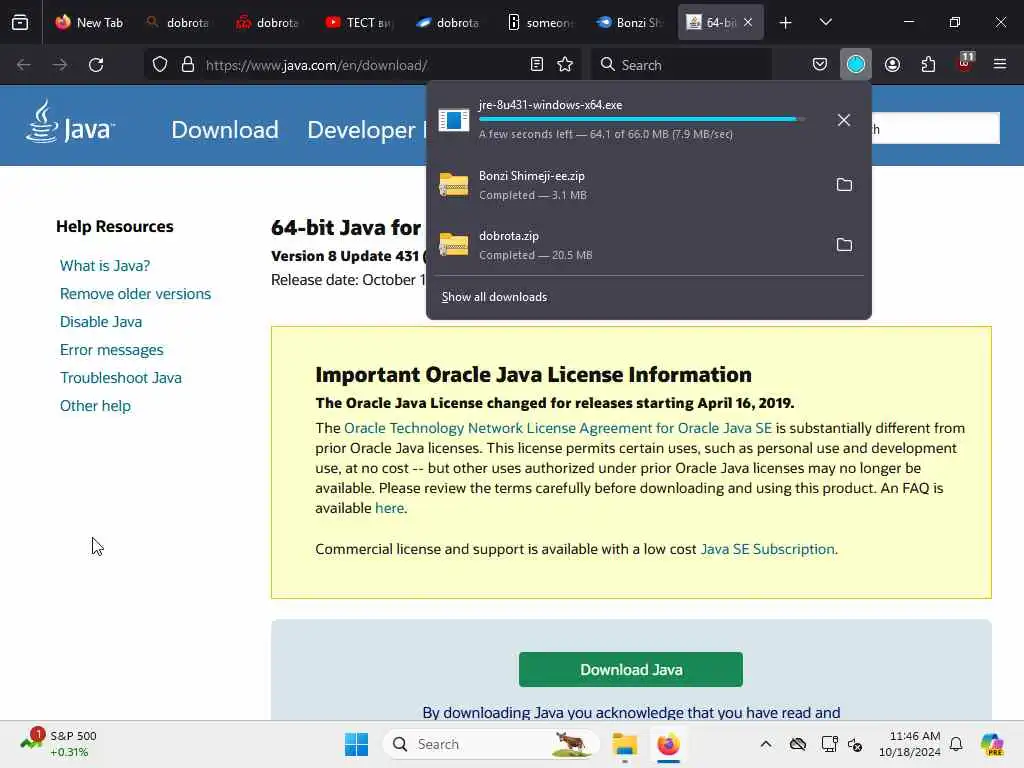This screenshot has height=768, width=1024.
Task: Toggle reader view icon
Action: [537, 65]
